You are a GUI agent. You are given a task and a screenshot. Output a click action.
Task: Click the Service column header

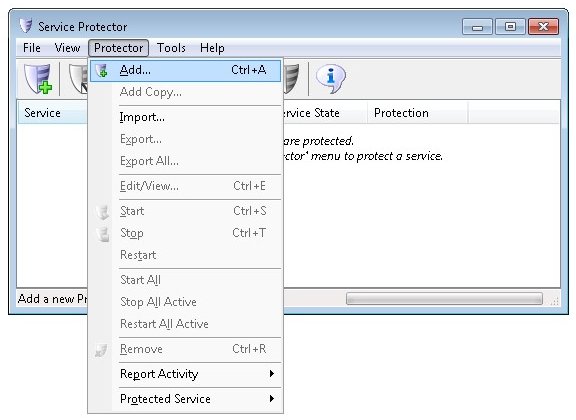coord(53,113)
